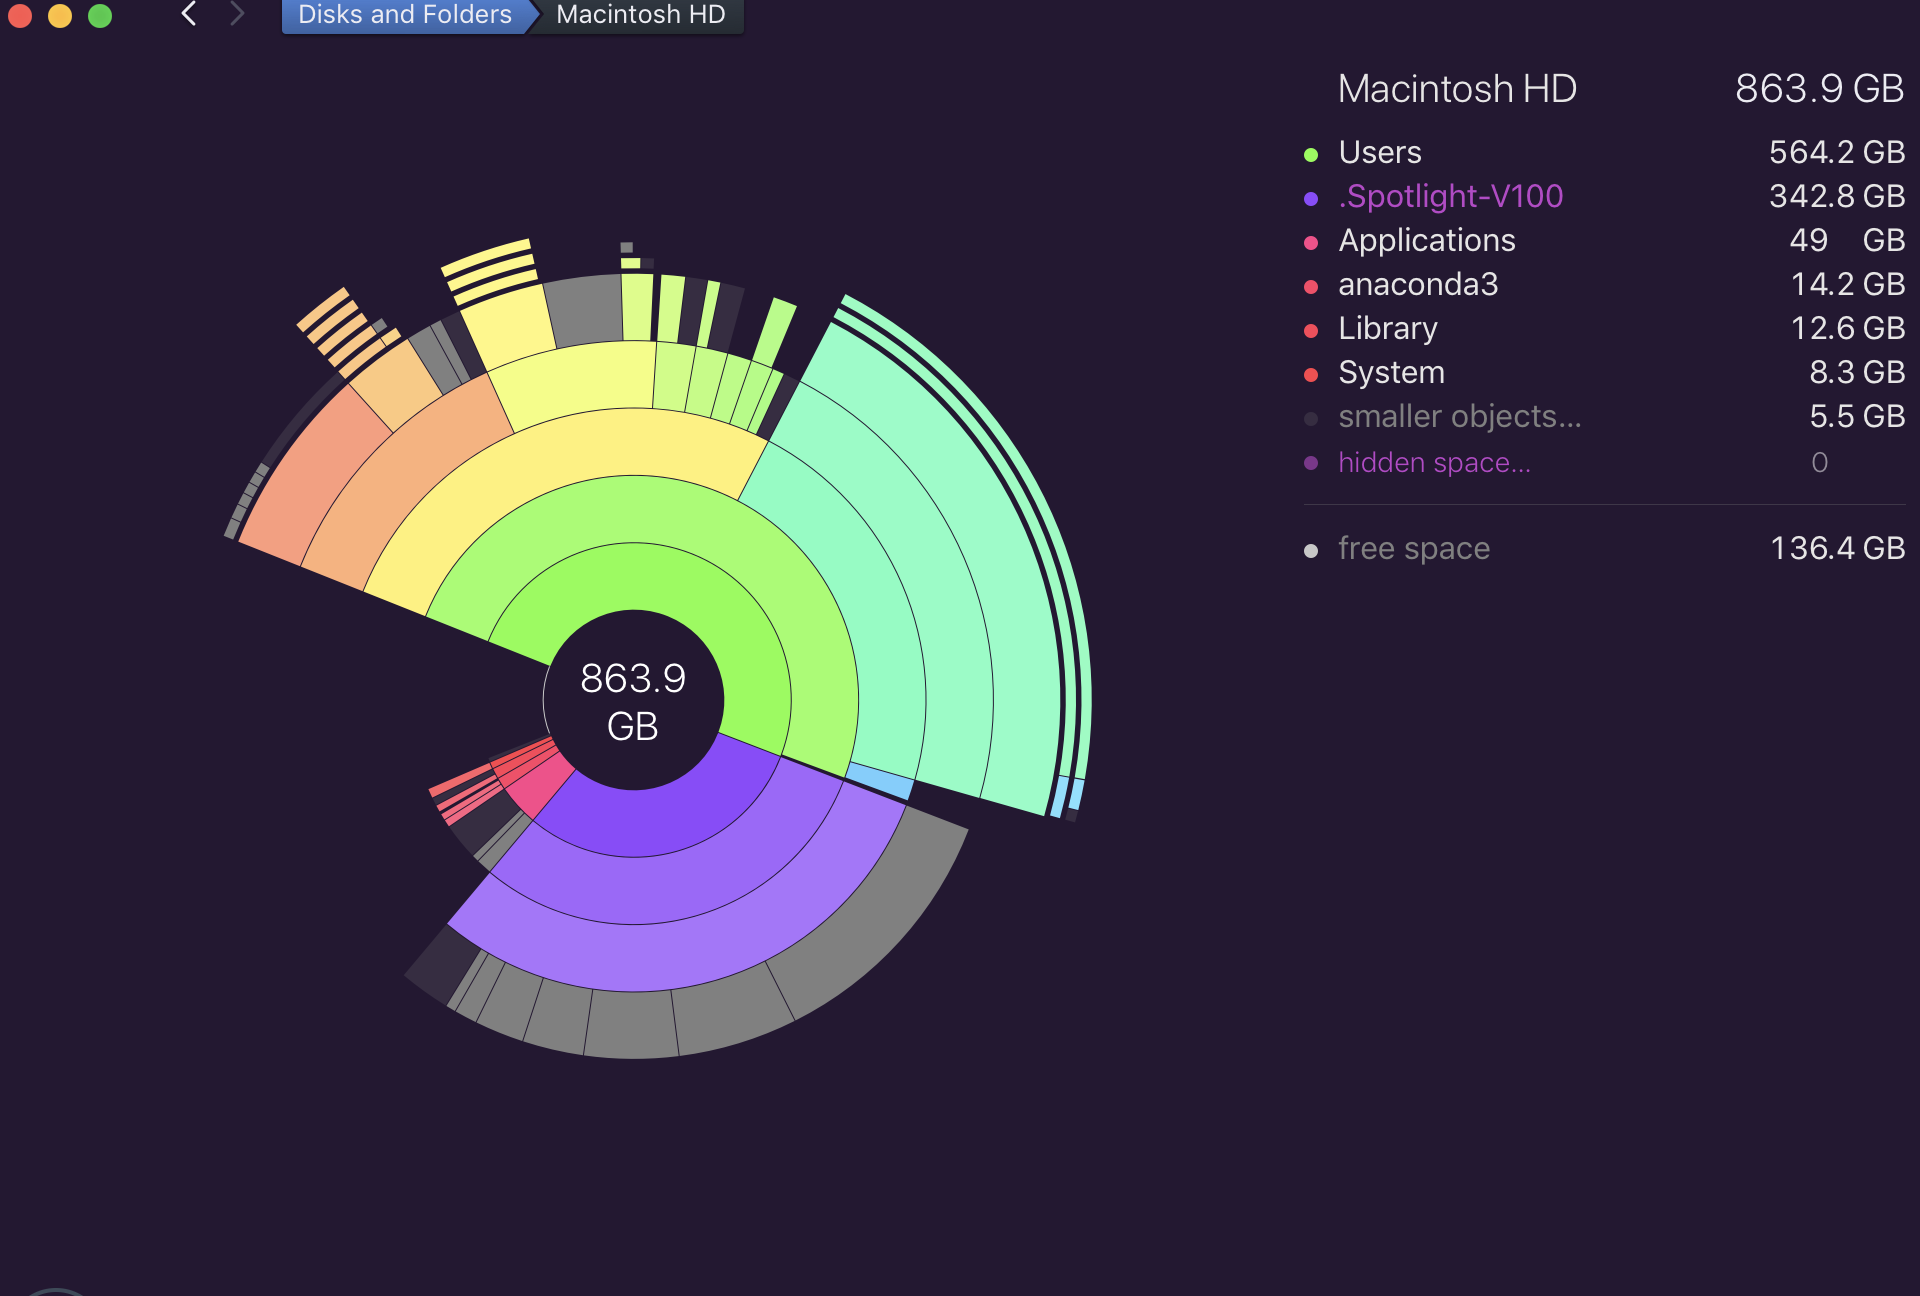Select the Library list entry

1387,328
